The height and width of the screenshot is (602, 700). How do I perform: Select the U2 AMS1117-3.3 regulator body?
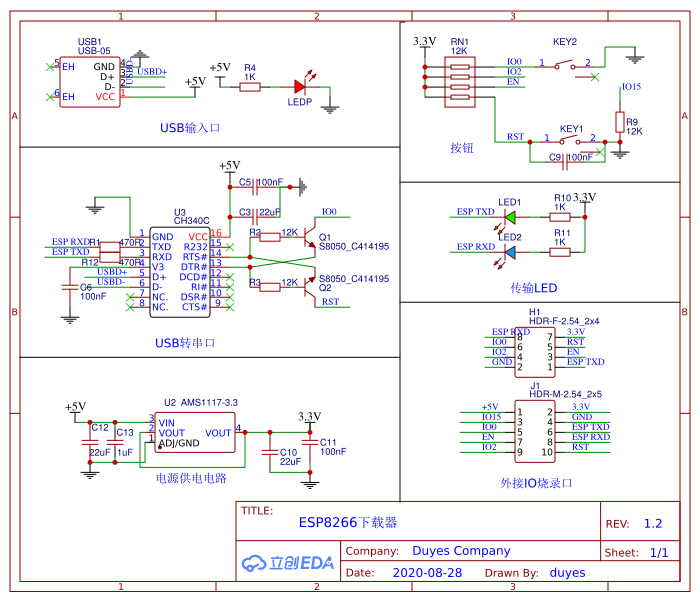tap(195, 433)
